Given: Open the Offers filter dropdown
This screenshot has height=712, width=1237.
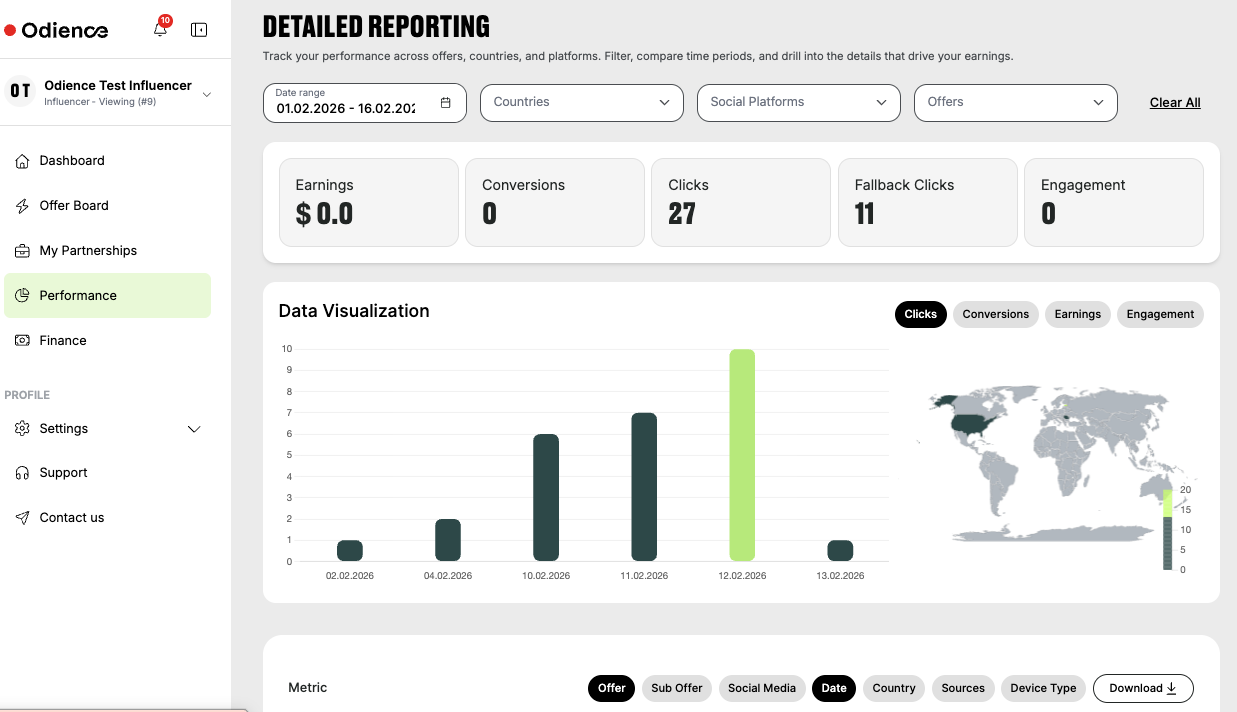Looking at the screenshot, I should click(x=1015, y=102).
